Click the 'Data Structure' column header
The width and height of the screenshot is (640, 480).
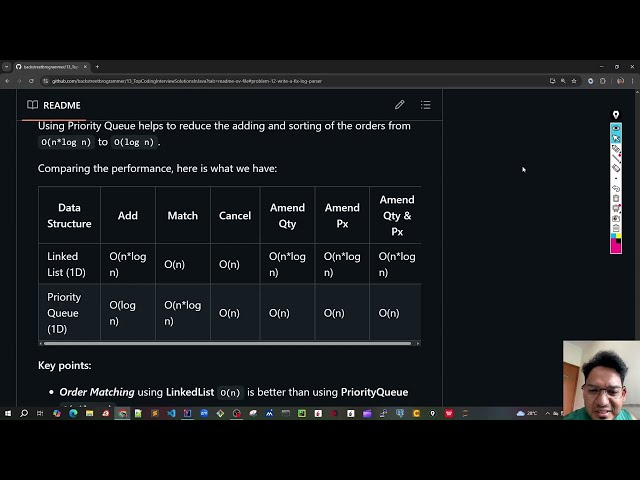[x=69, y=216]
